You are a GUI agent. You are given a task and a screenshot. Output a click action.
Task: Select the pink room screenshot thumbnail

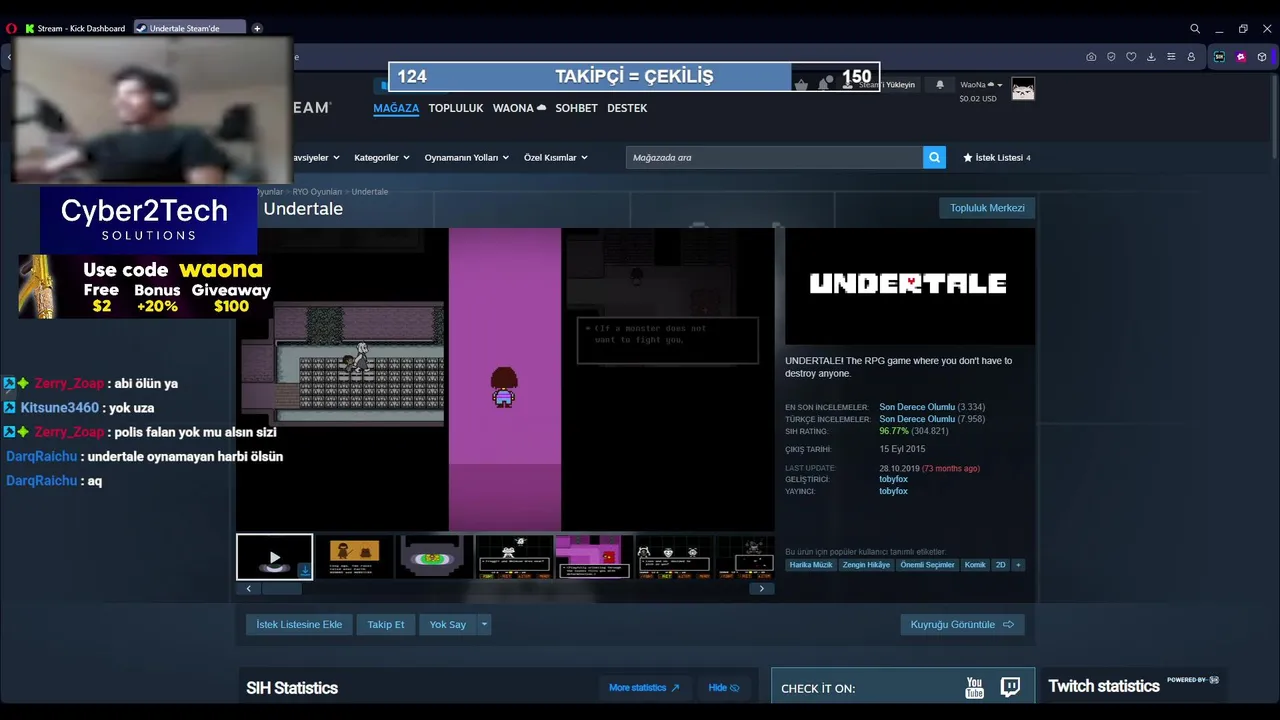[x=594, y=557]
